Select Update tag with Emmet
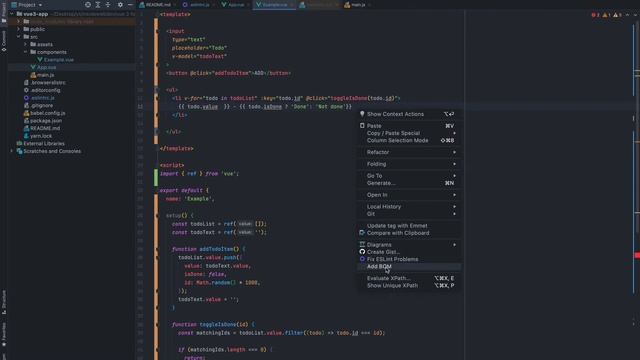This screenshot has width=640, height=360. pos(410,225)
